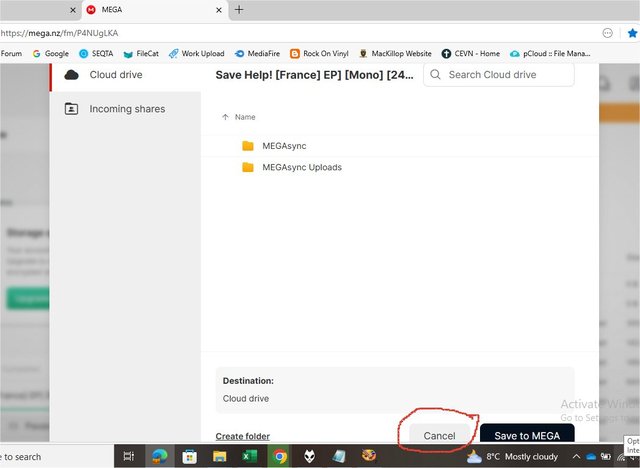Click the Destination Cloud drive text
The width and height of the screenshot is (640, 468).
click(246, 399)
